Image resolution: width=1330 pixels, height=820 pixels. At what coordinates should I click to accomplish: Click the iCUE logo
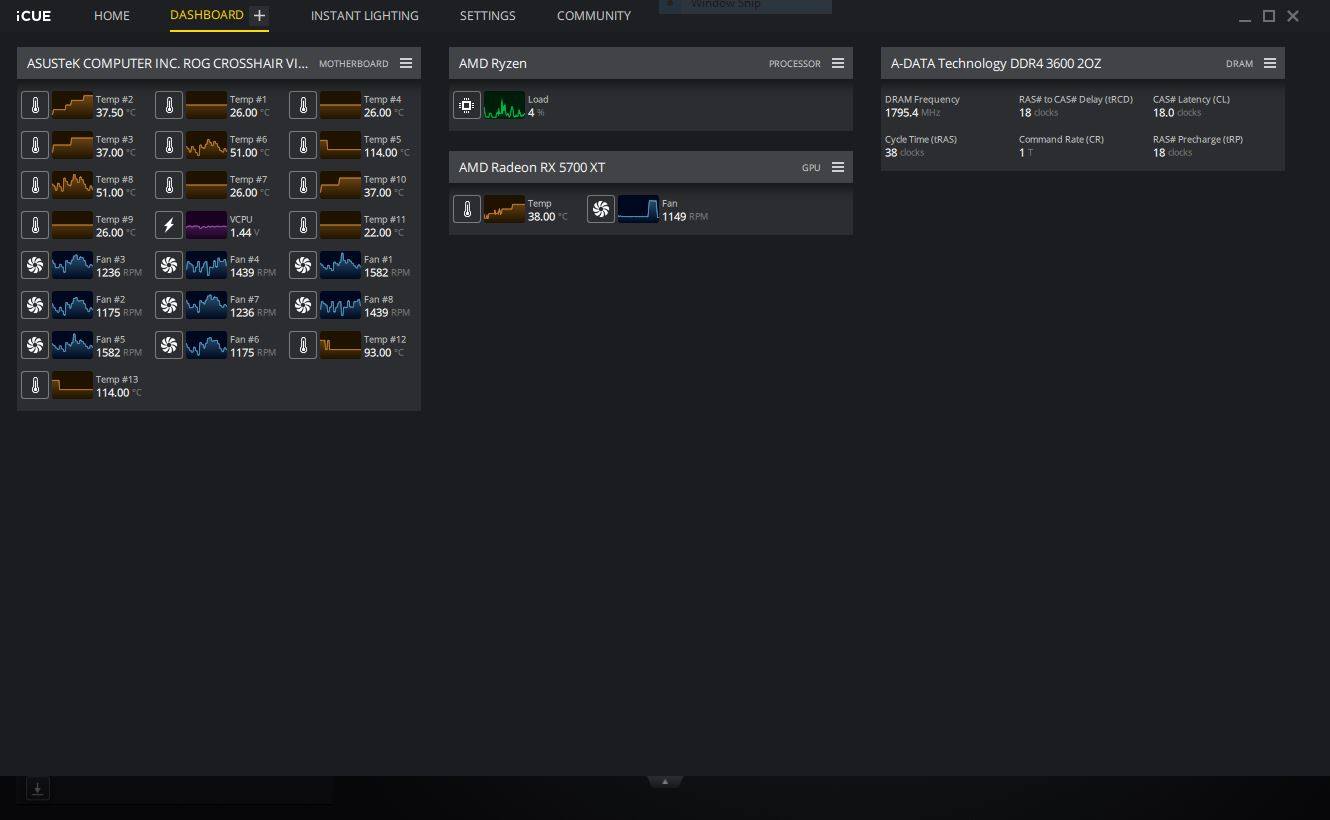pos(34,16)
